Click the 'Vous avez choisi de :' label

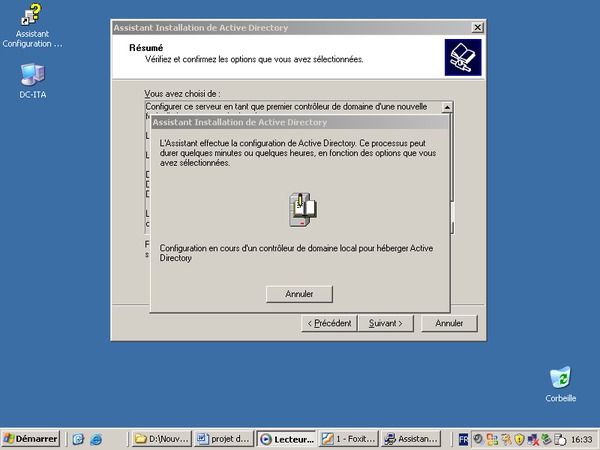(x=182, y=94)
